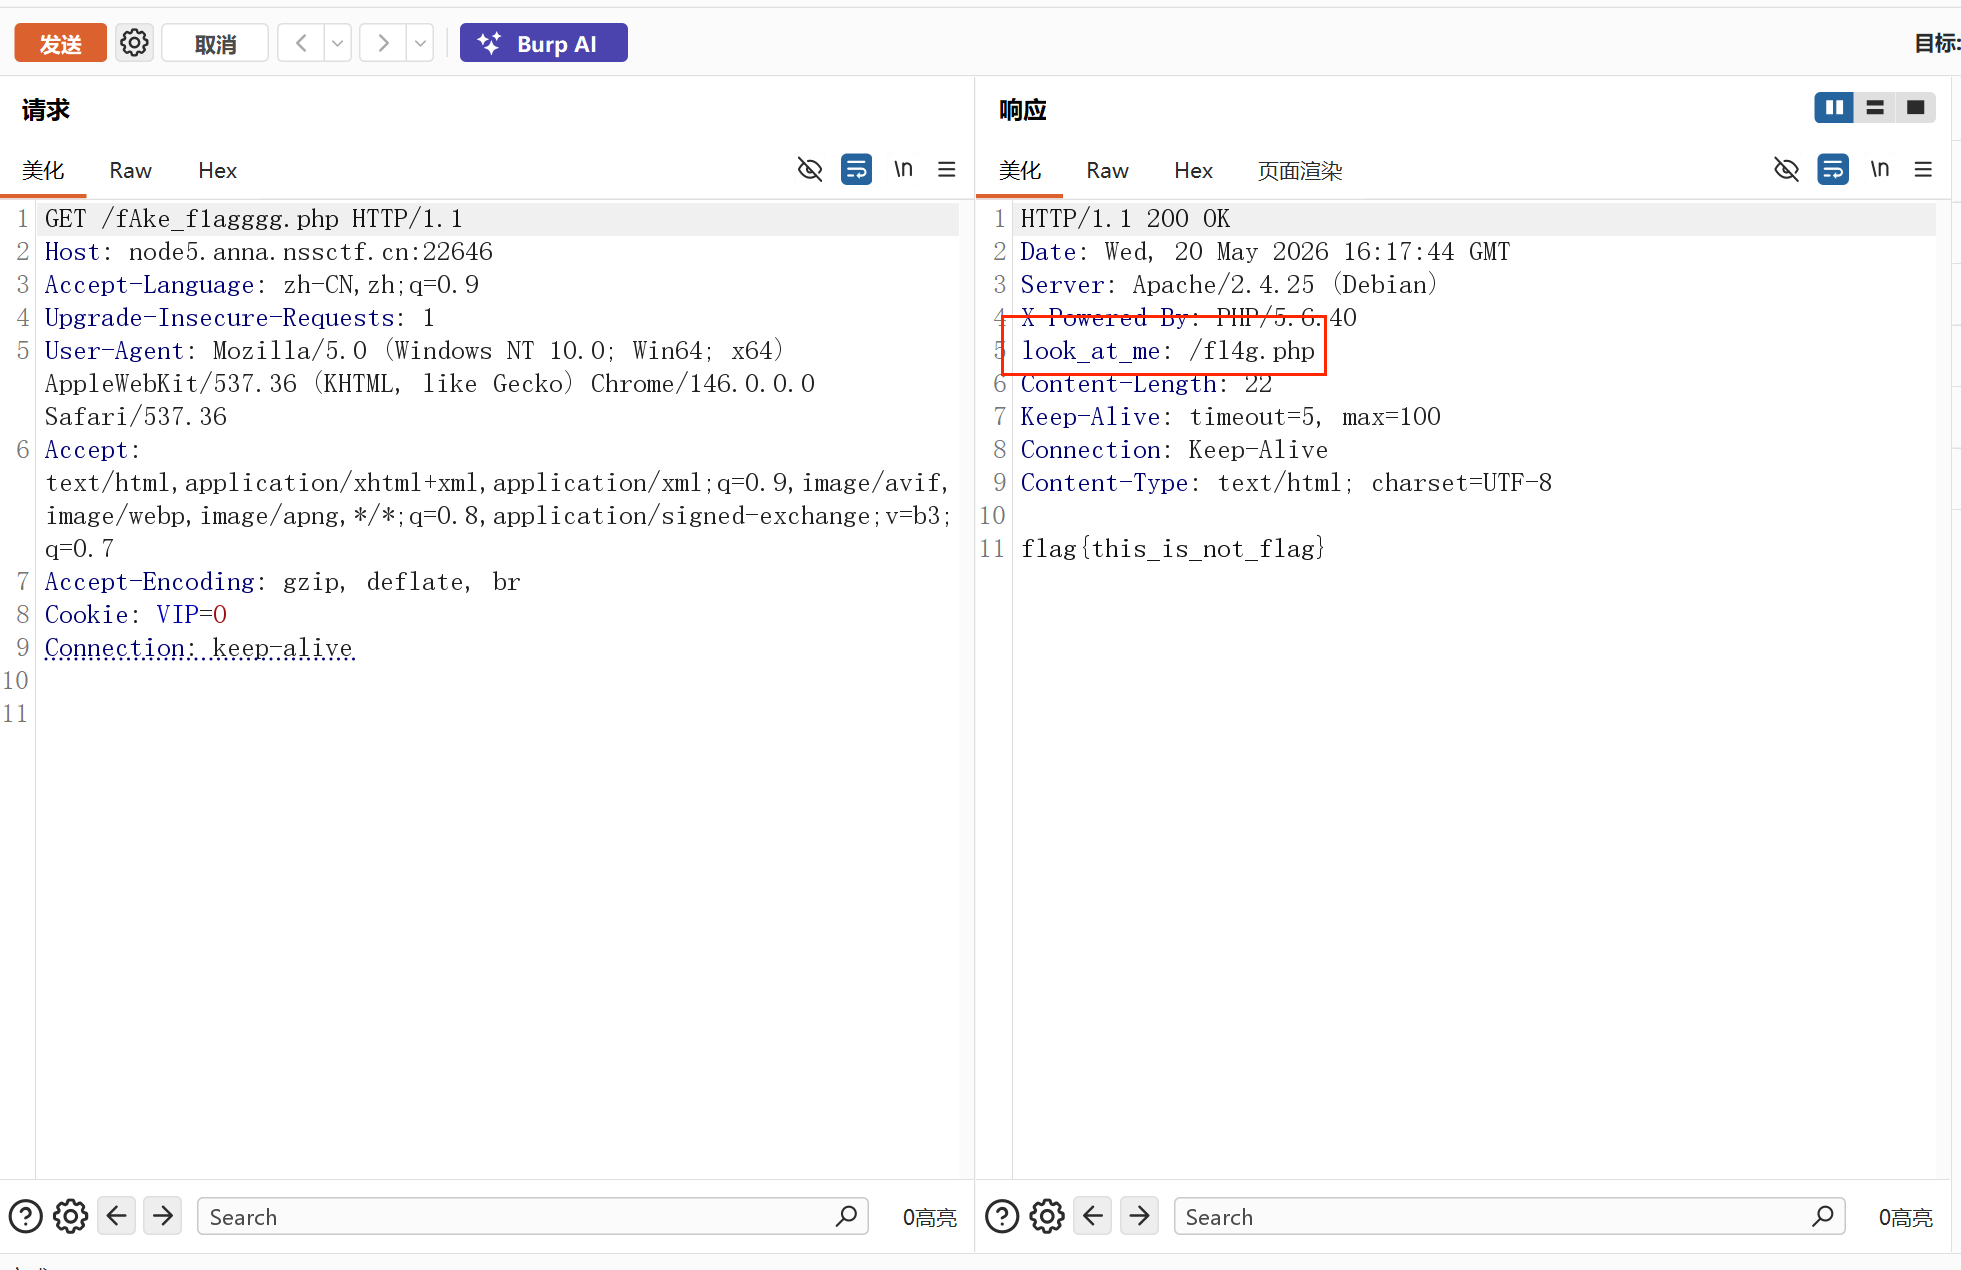Image resolution: width=1961 pixels, height=1270 pixels.
Task: Focus the request Search input field
Action: point(532,1216)
